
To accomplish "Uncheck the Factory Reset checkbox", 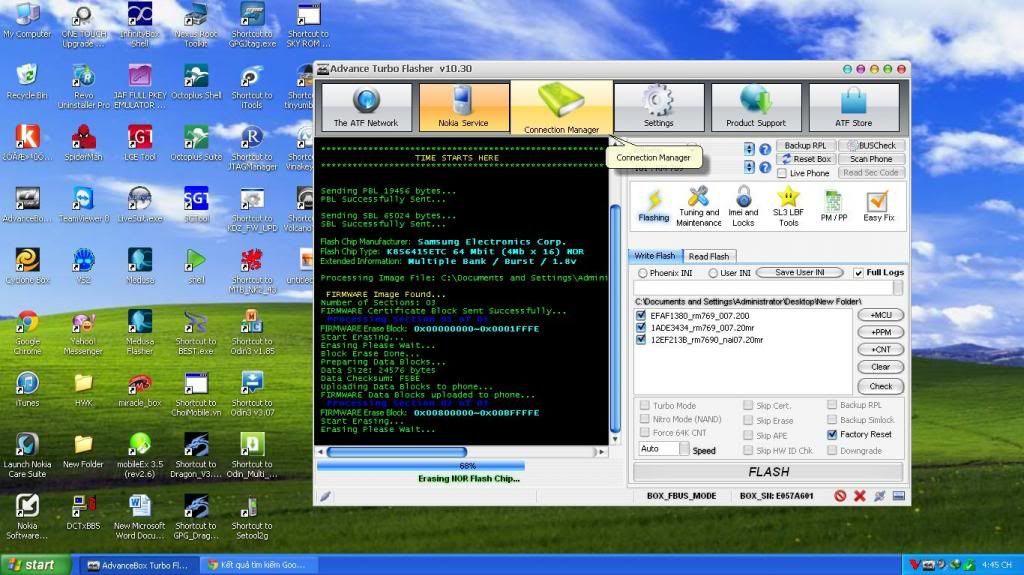I will pos(832,435).
